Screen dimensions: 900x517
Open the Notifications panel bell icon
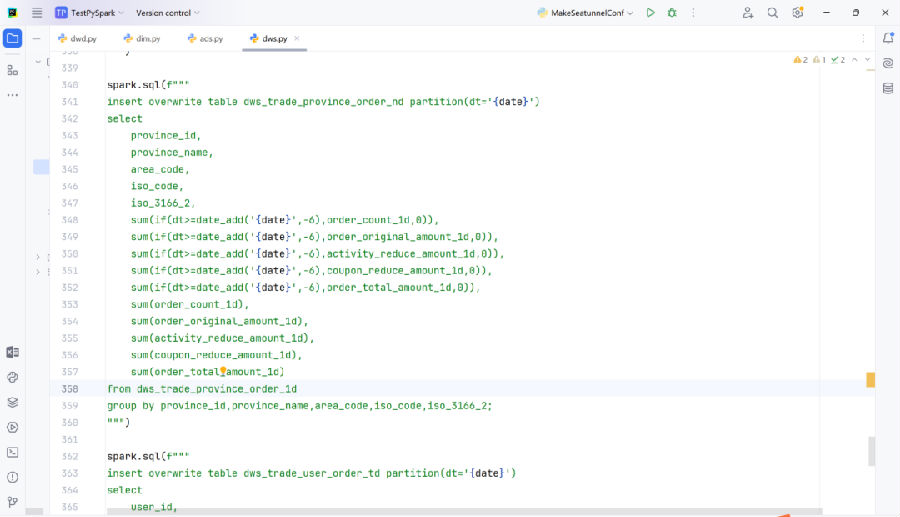pos(887,38)
